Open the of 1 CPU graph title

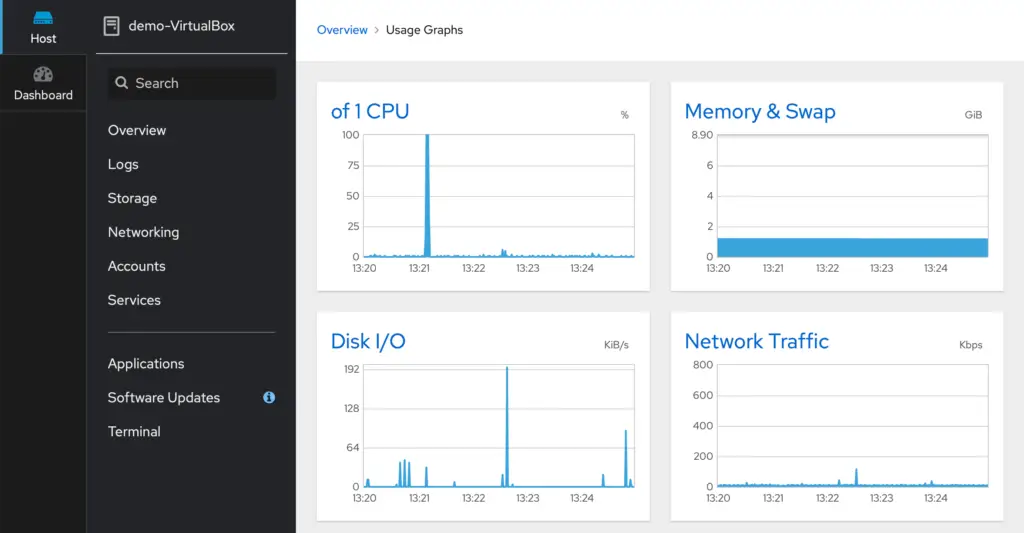tap(370, 111)
